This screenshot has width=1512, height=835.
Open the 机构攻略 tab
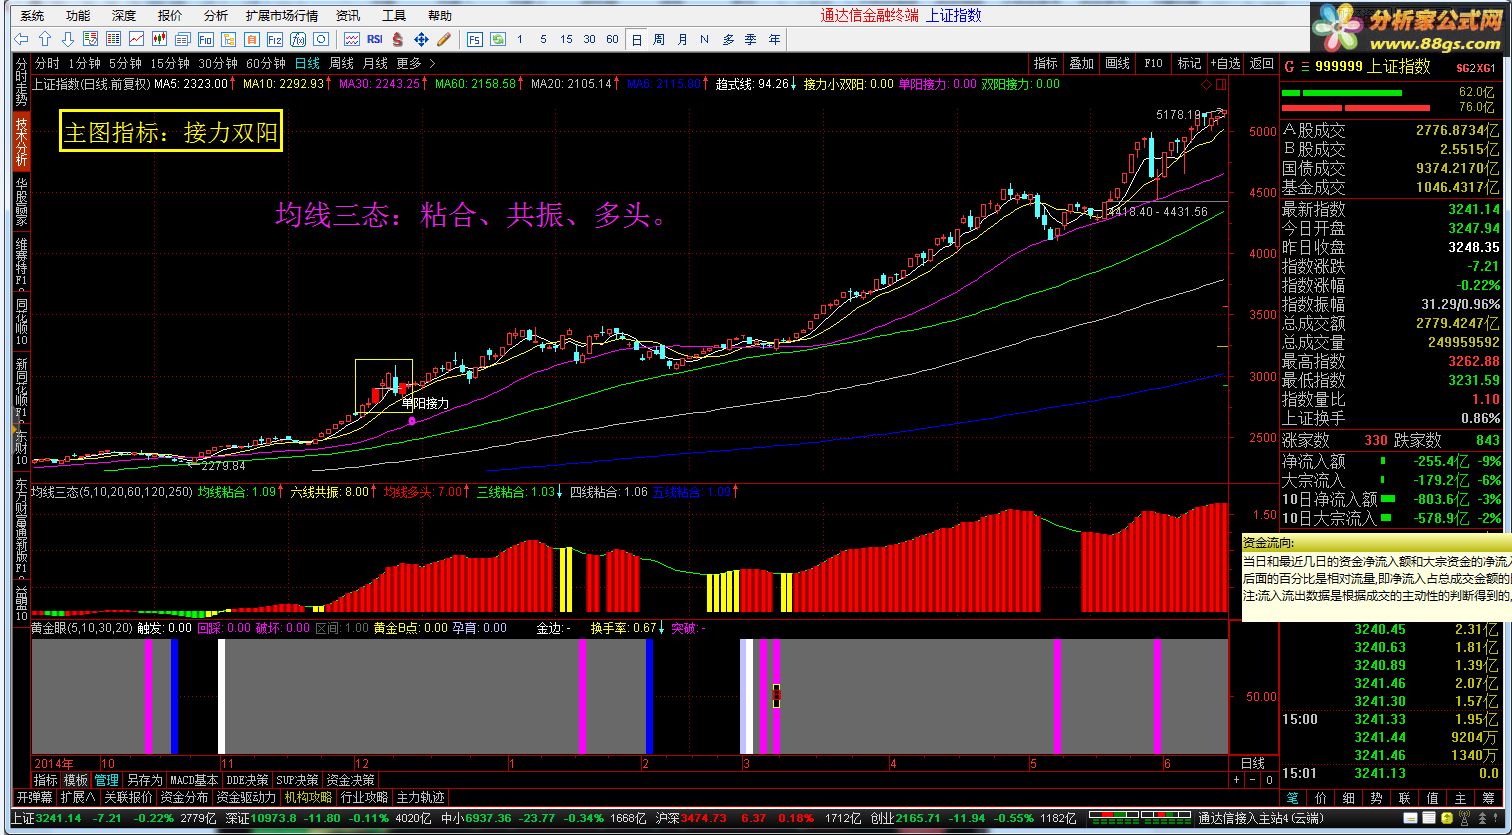coord(308,797)
